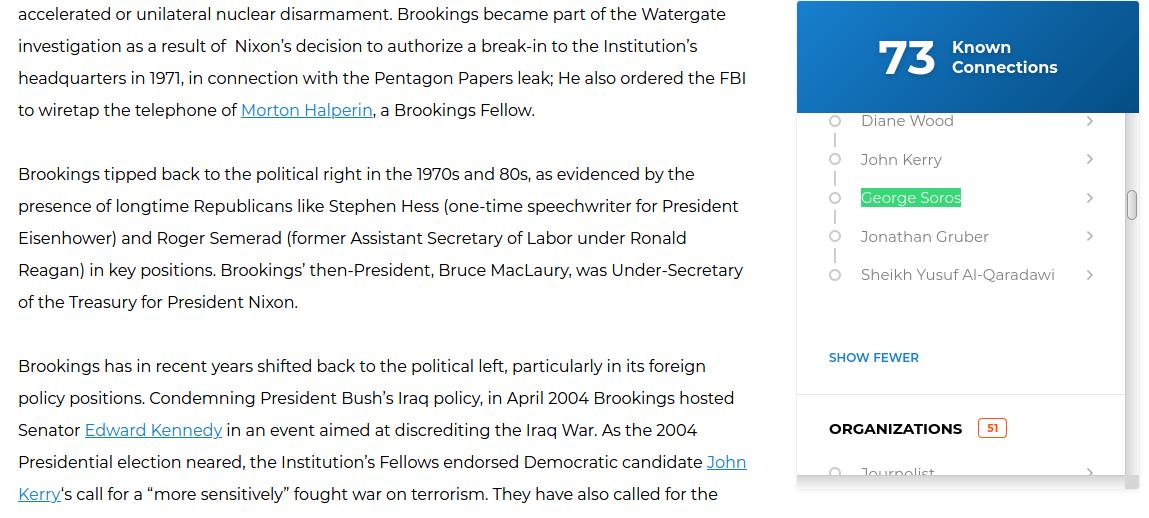Select the circle marker beside George Soros
The image size is (1149, 518).
coord(835,198)
